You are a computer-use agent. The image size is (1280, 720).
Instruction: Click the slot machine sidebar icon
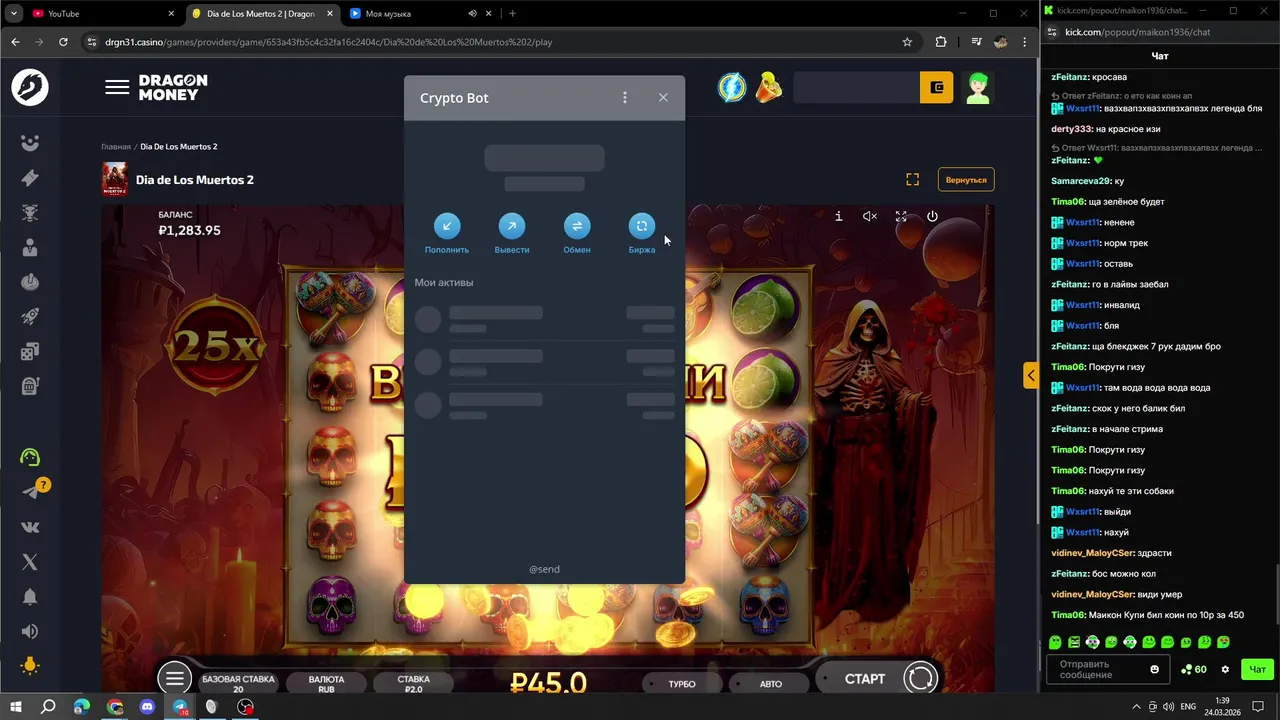pos(30,386)
